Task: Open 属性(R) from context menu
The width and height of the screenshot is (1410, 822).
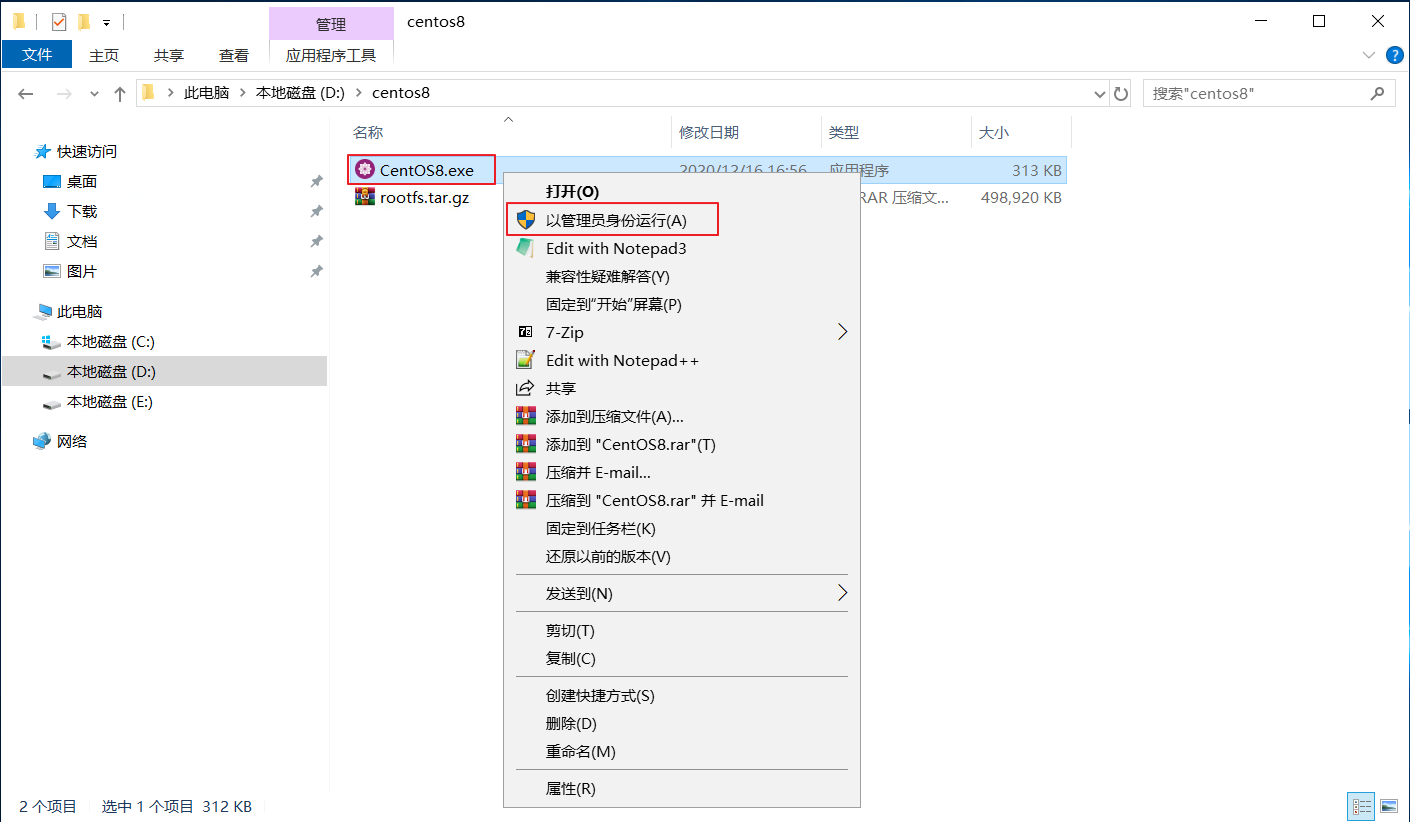Action: point(570,788)
